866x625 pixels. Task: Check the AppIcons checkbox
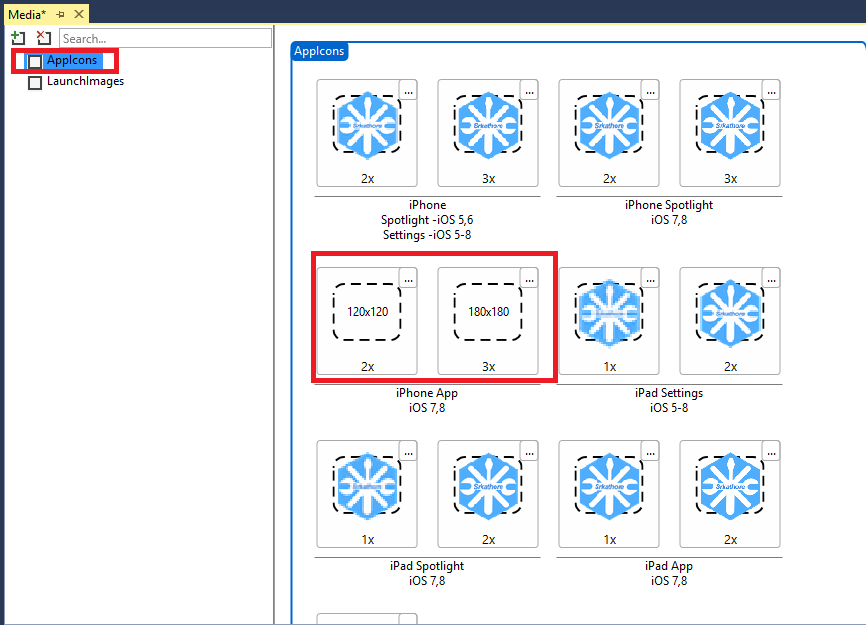pyautogui.click(x=35, y=60)
